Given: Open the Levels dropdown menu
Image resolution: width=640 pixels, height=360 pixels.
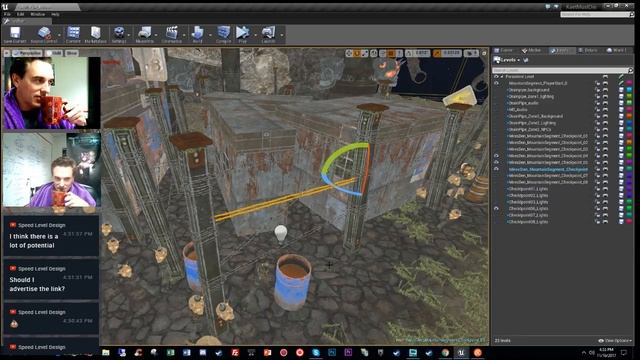Looking at the screenshot, I should (x=507, y=60).
